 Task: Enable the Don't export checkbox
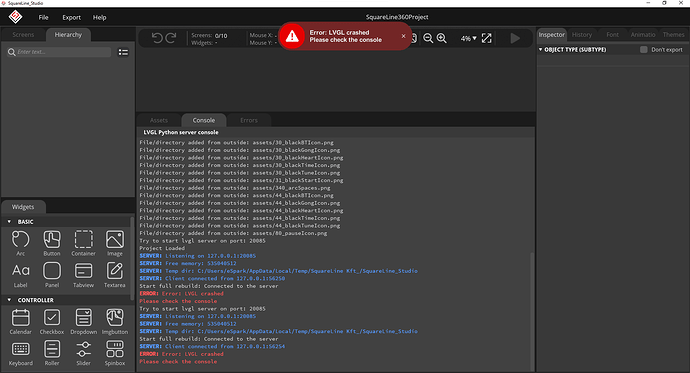pos(644,50)
